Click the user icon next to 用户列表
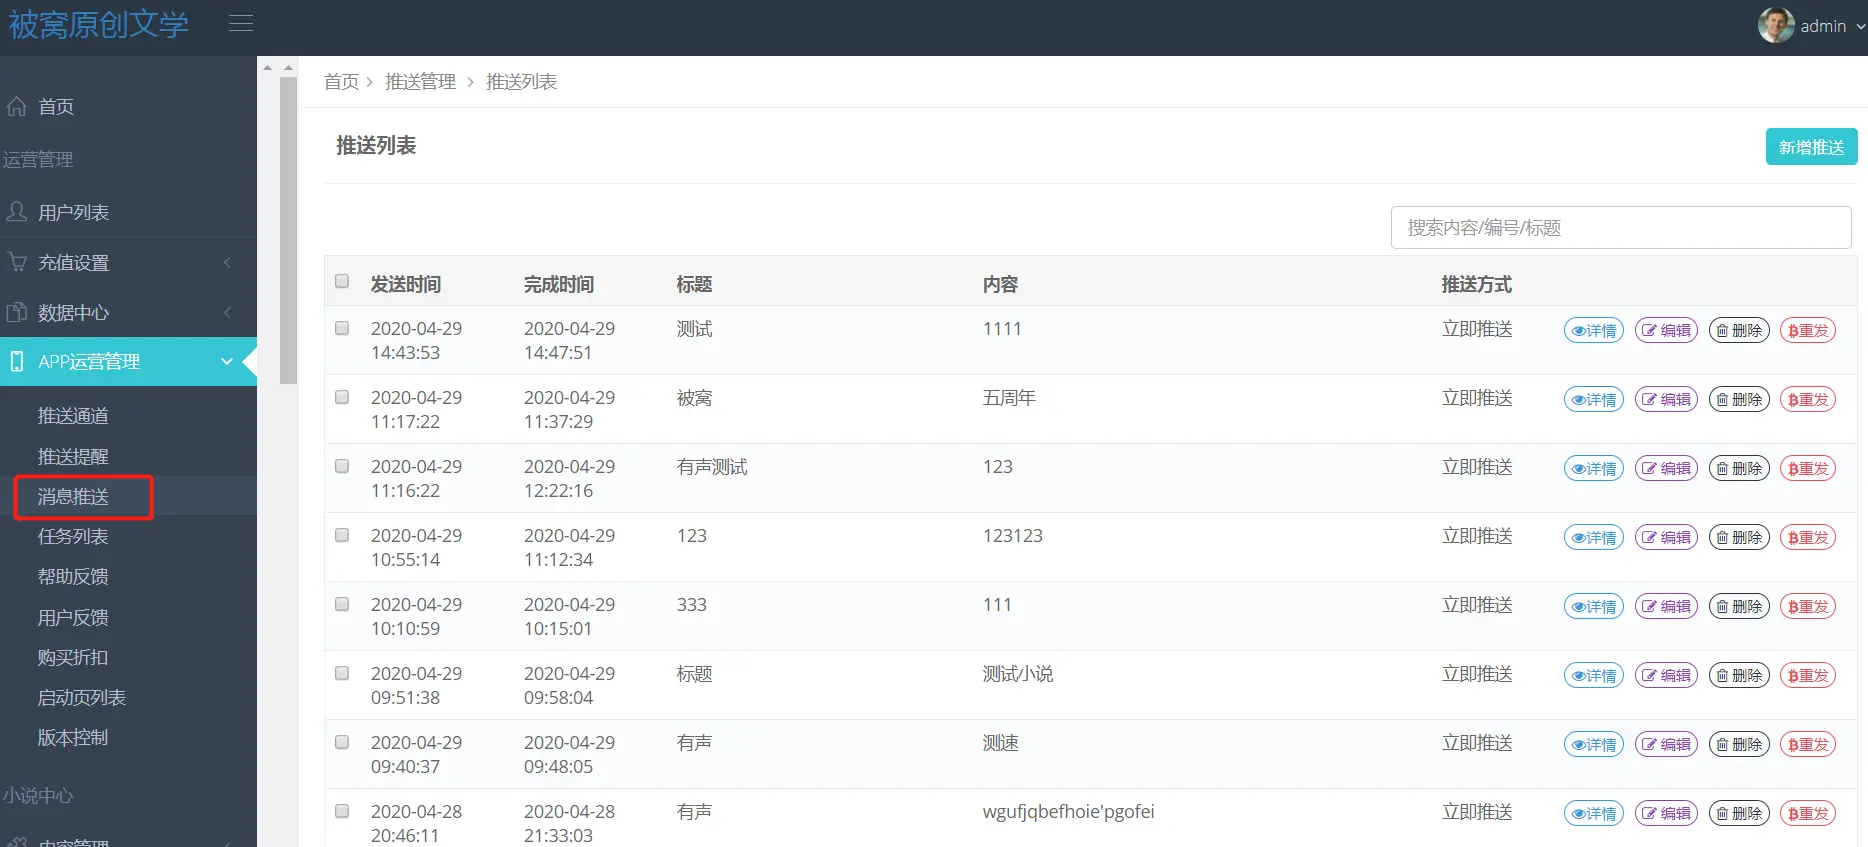Viewport: 1868px width, 847px height. (17, 212)
